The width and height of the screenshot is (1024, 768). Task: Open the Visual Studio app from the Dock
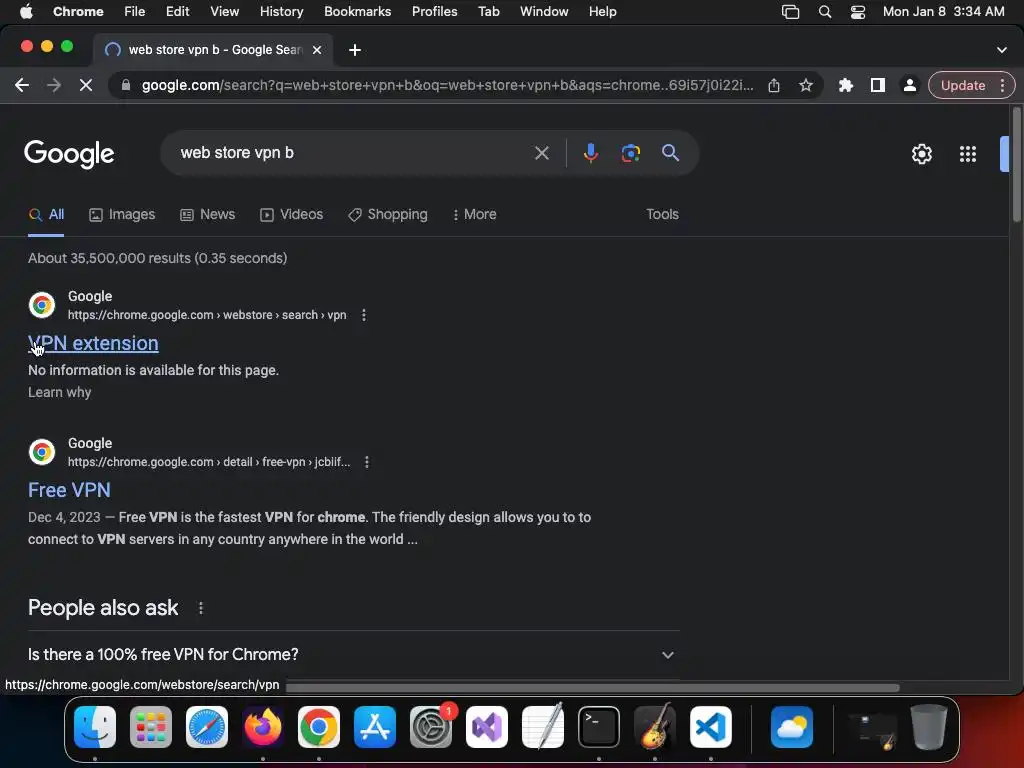coord(487,727)
